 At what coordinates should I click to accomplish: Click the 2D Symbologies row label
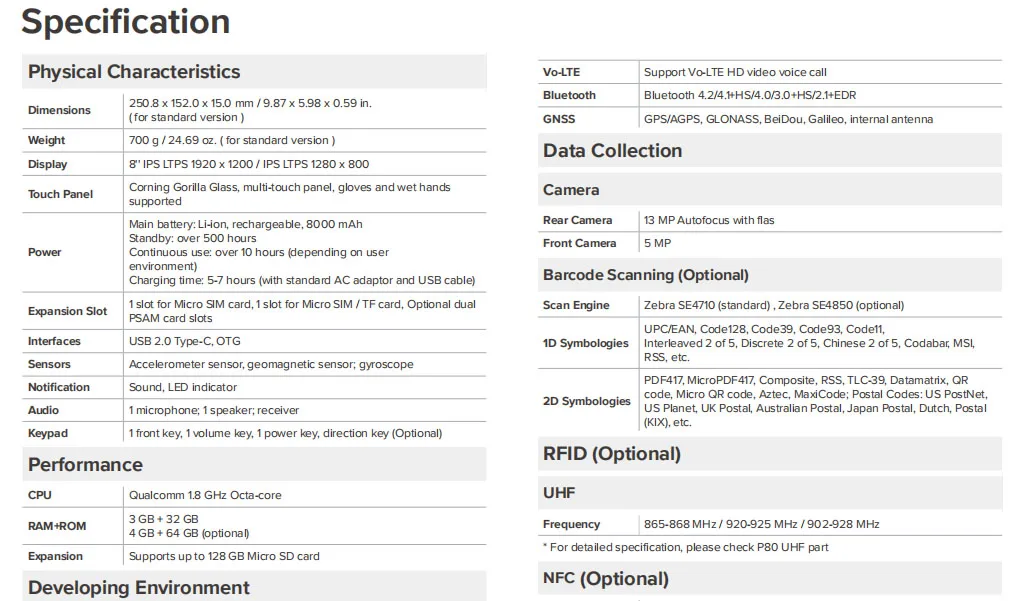587,401
